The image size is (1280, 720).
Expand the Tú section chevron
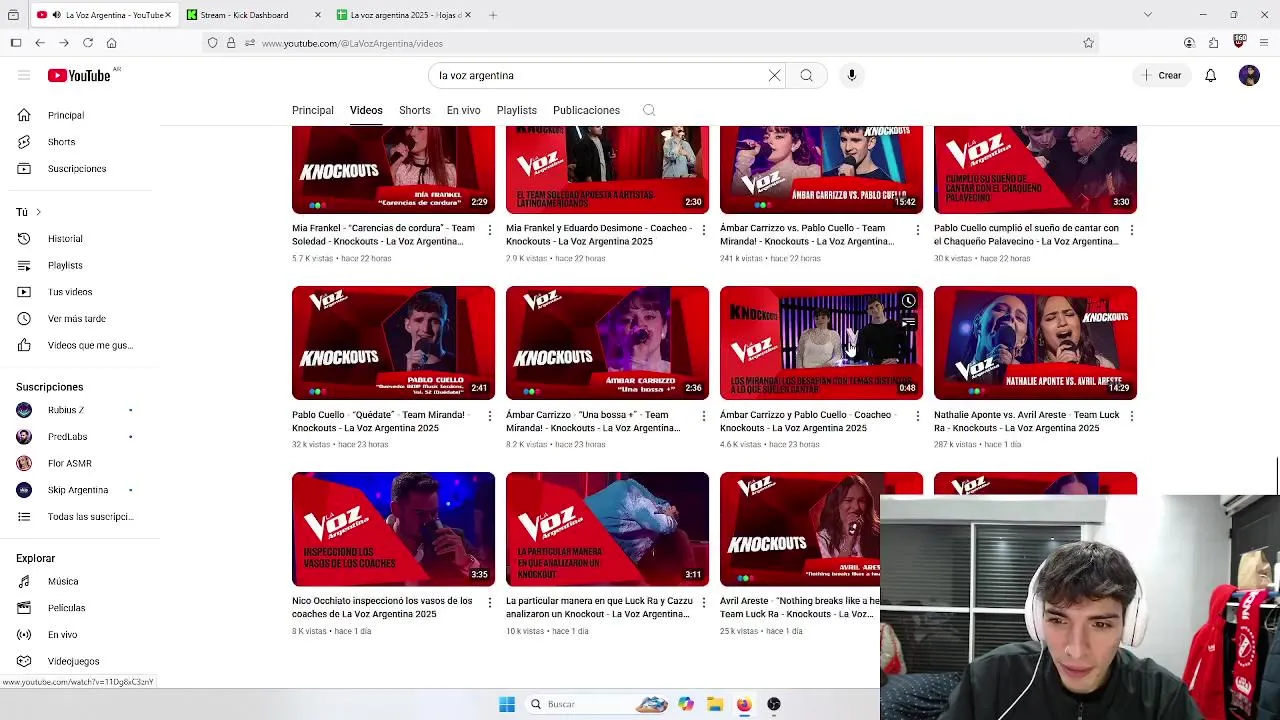pos(38,212)
